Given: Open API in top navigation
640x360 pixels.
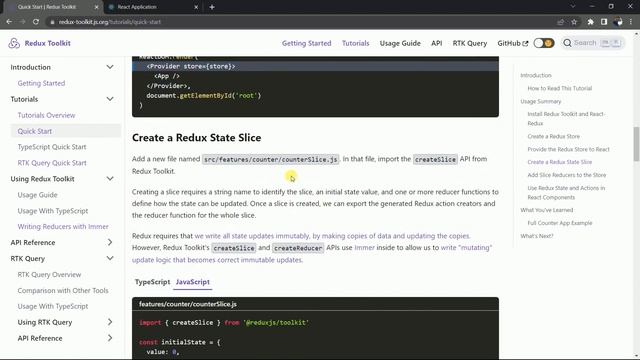Looking at the screenshot, I should click(437, 43).
